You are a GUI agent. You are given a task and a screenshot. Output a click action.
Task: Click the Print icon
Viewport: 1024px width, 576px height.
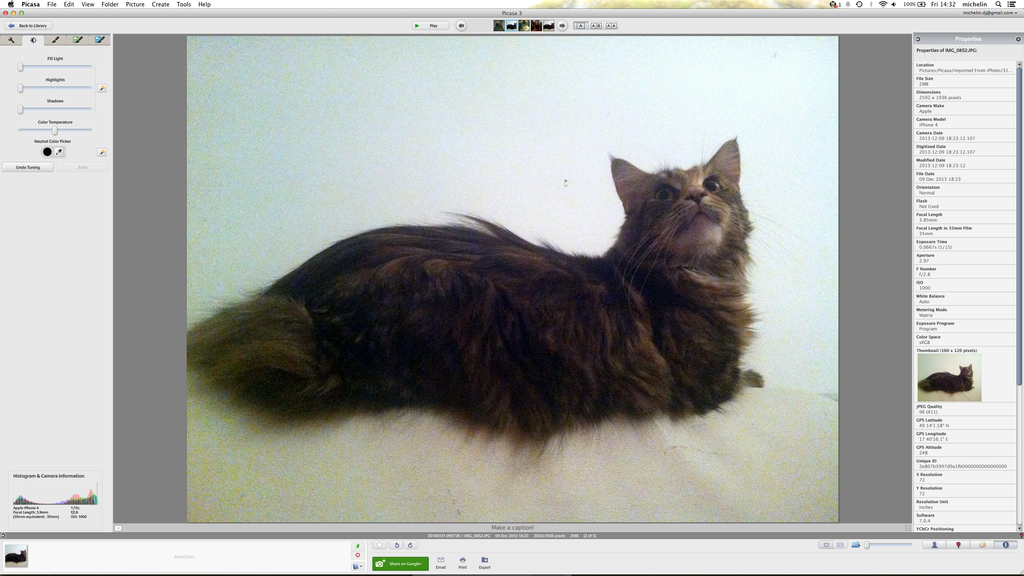(x=462, y=561)
